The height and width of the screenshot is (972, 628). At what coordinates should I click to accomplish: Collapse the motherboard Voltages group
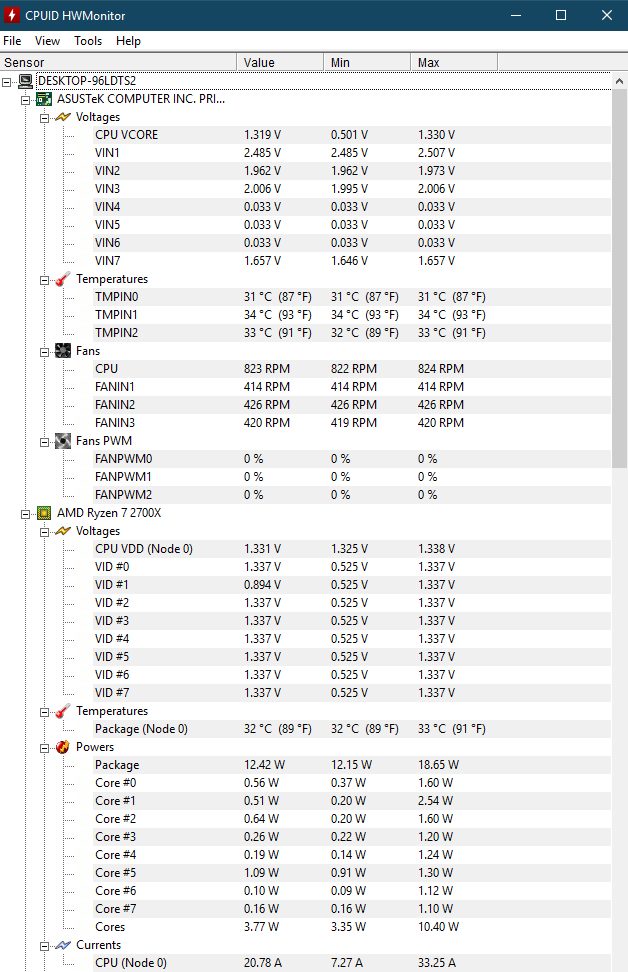pos(45,118)
